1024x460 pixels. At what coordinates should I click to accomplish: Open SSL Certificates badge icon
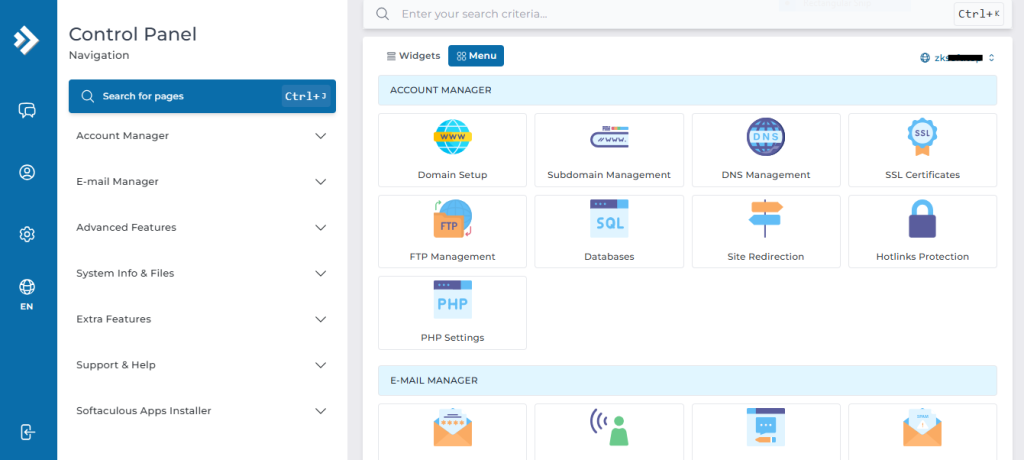(922, 136)
